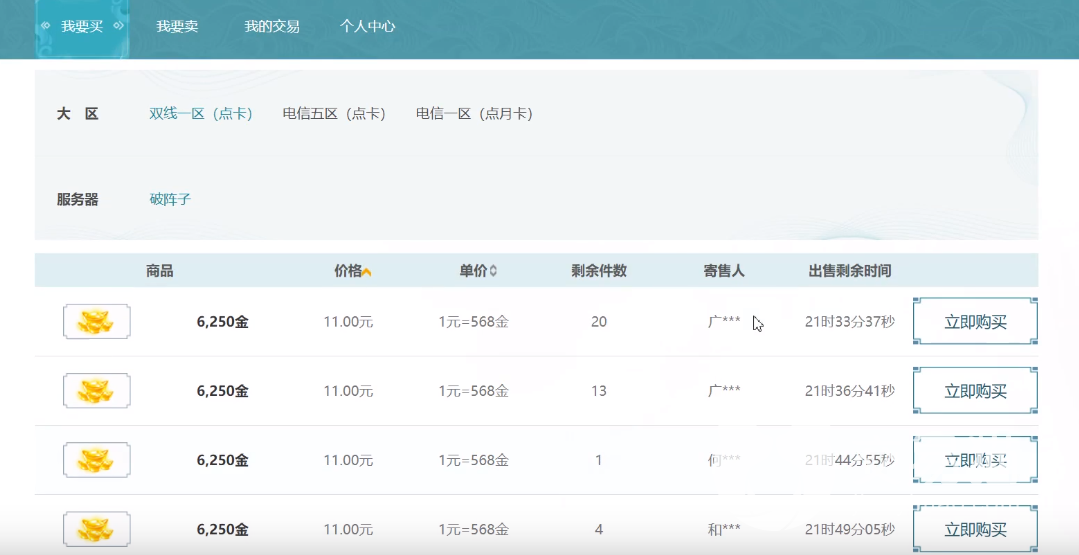Click 剩余件数 column header
Viewport: 1079px width, 555px height.
pyautogui.click(x=599, y=271)
